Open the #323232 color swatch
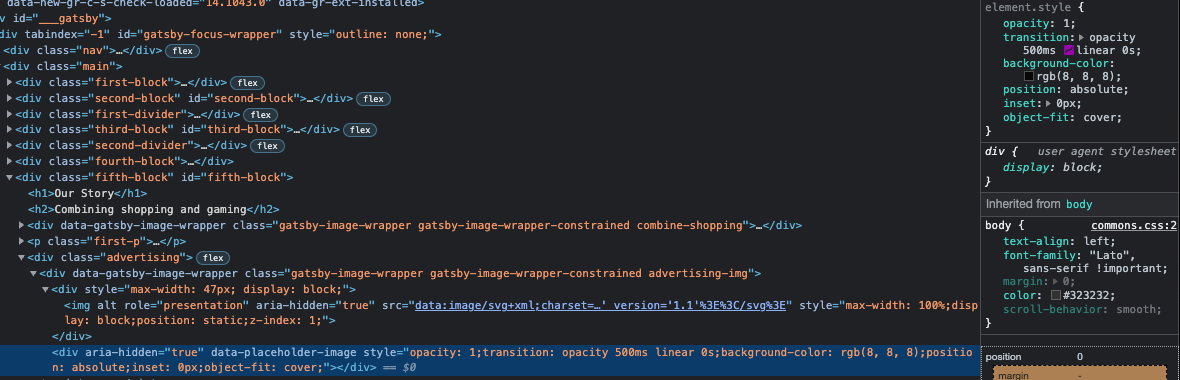The height and width of the screenshot is (380, 1180). [x=1056, y=295]
